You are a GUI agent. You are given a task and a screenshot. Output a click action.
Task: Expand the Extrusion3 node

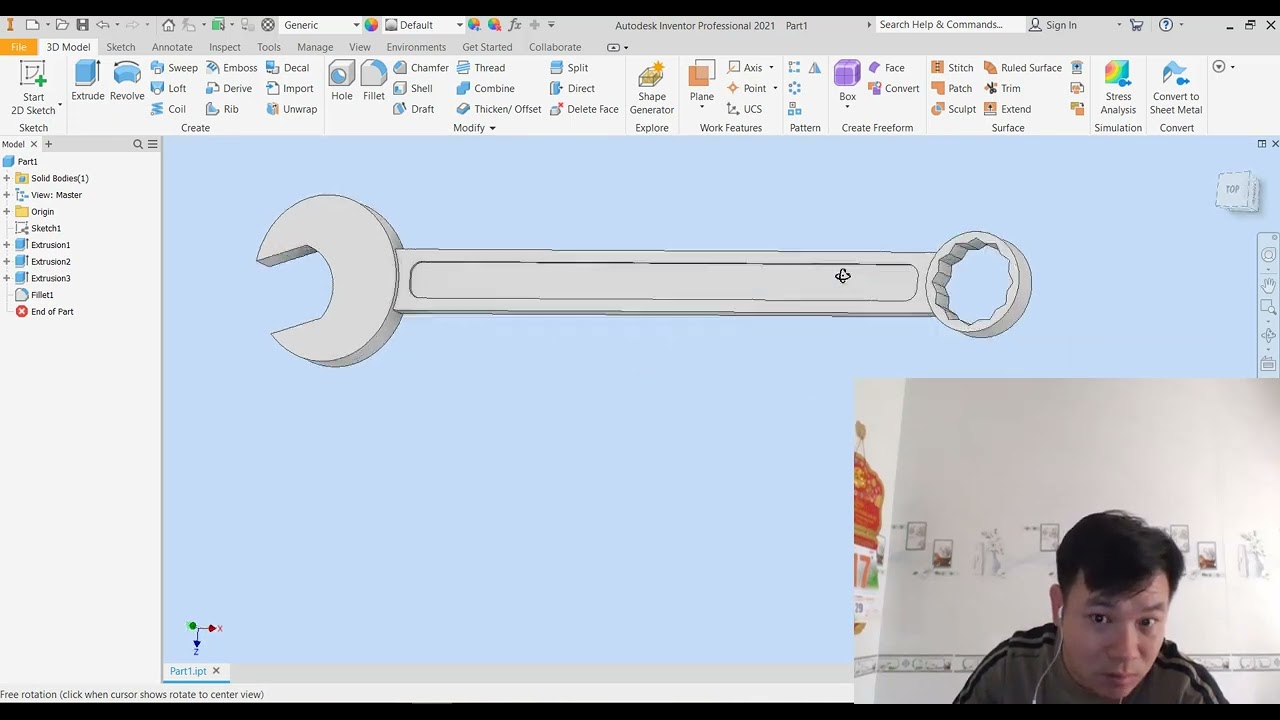click(x=7, y=278)
